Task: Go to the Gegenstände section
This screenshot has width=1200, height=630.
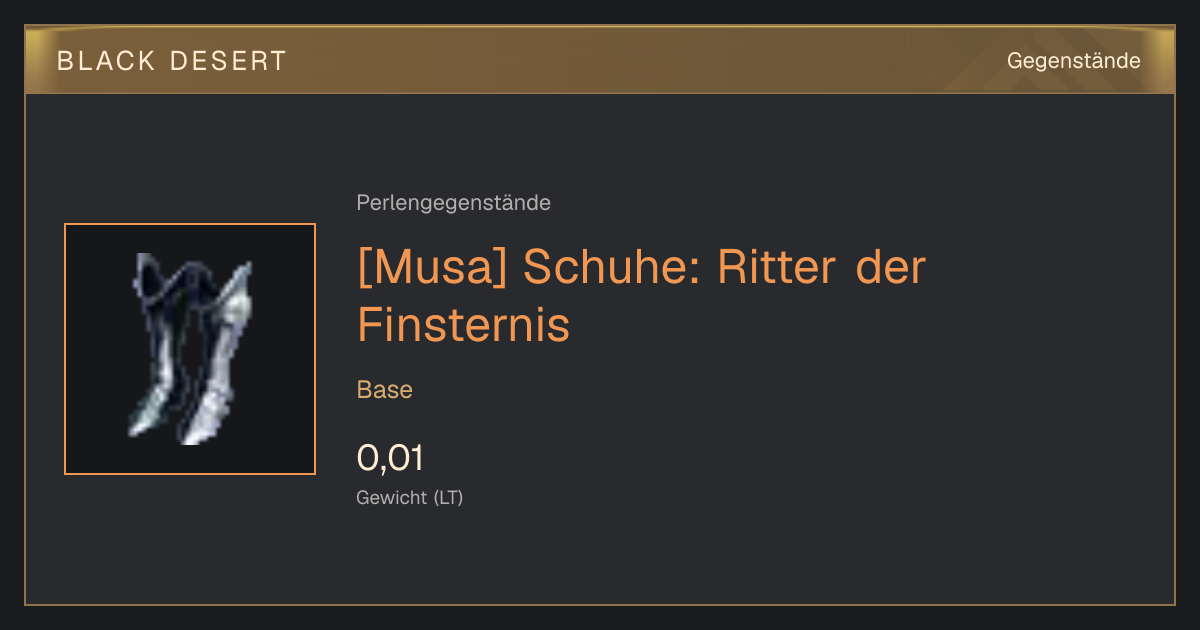Action: tap(1073, 61)
